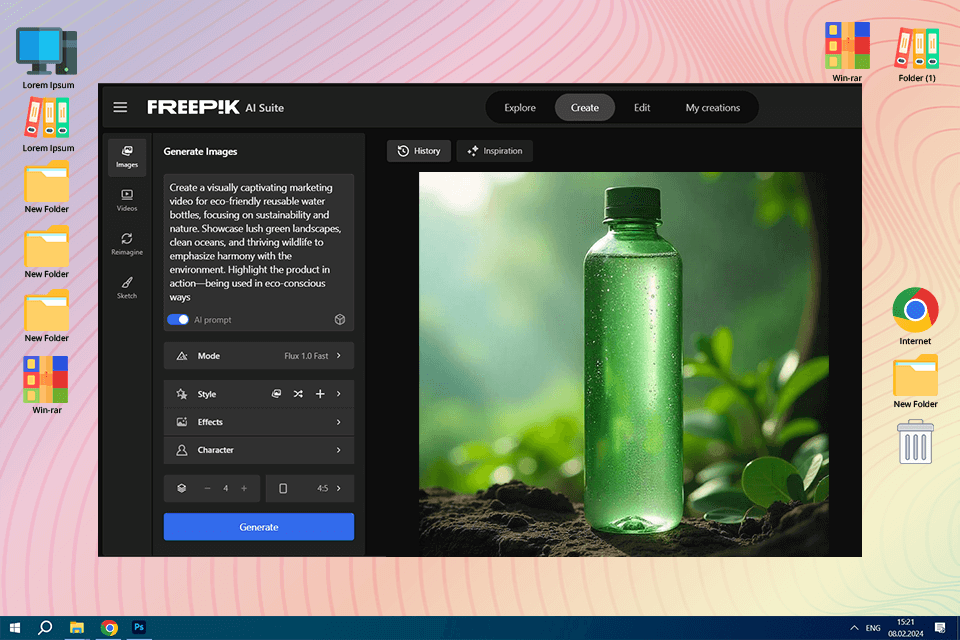The height and width of the screenshot is (640, 960).
Task: Open the hamburger menu in Freepik
Action: pyautogui.click(x=120, y=107)
